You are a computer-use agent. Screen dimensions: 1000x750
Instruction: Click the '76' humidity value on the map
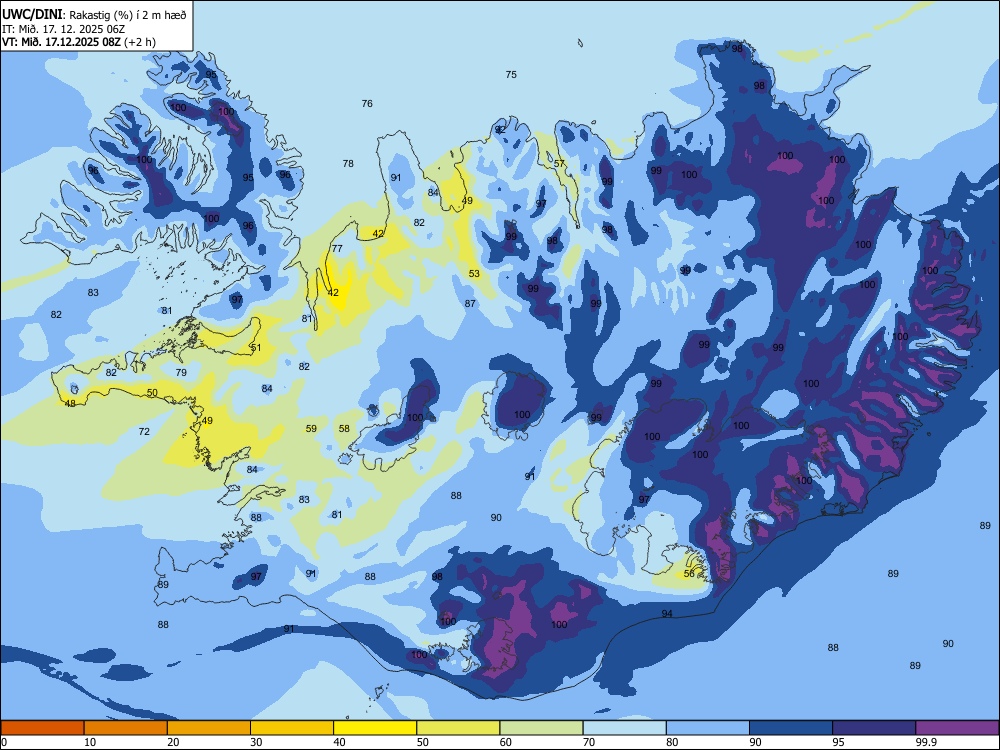(367, 103)
